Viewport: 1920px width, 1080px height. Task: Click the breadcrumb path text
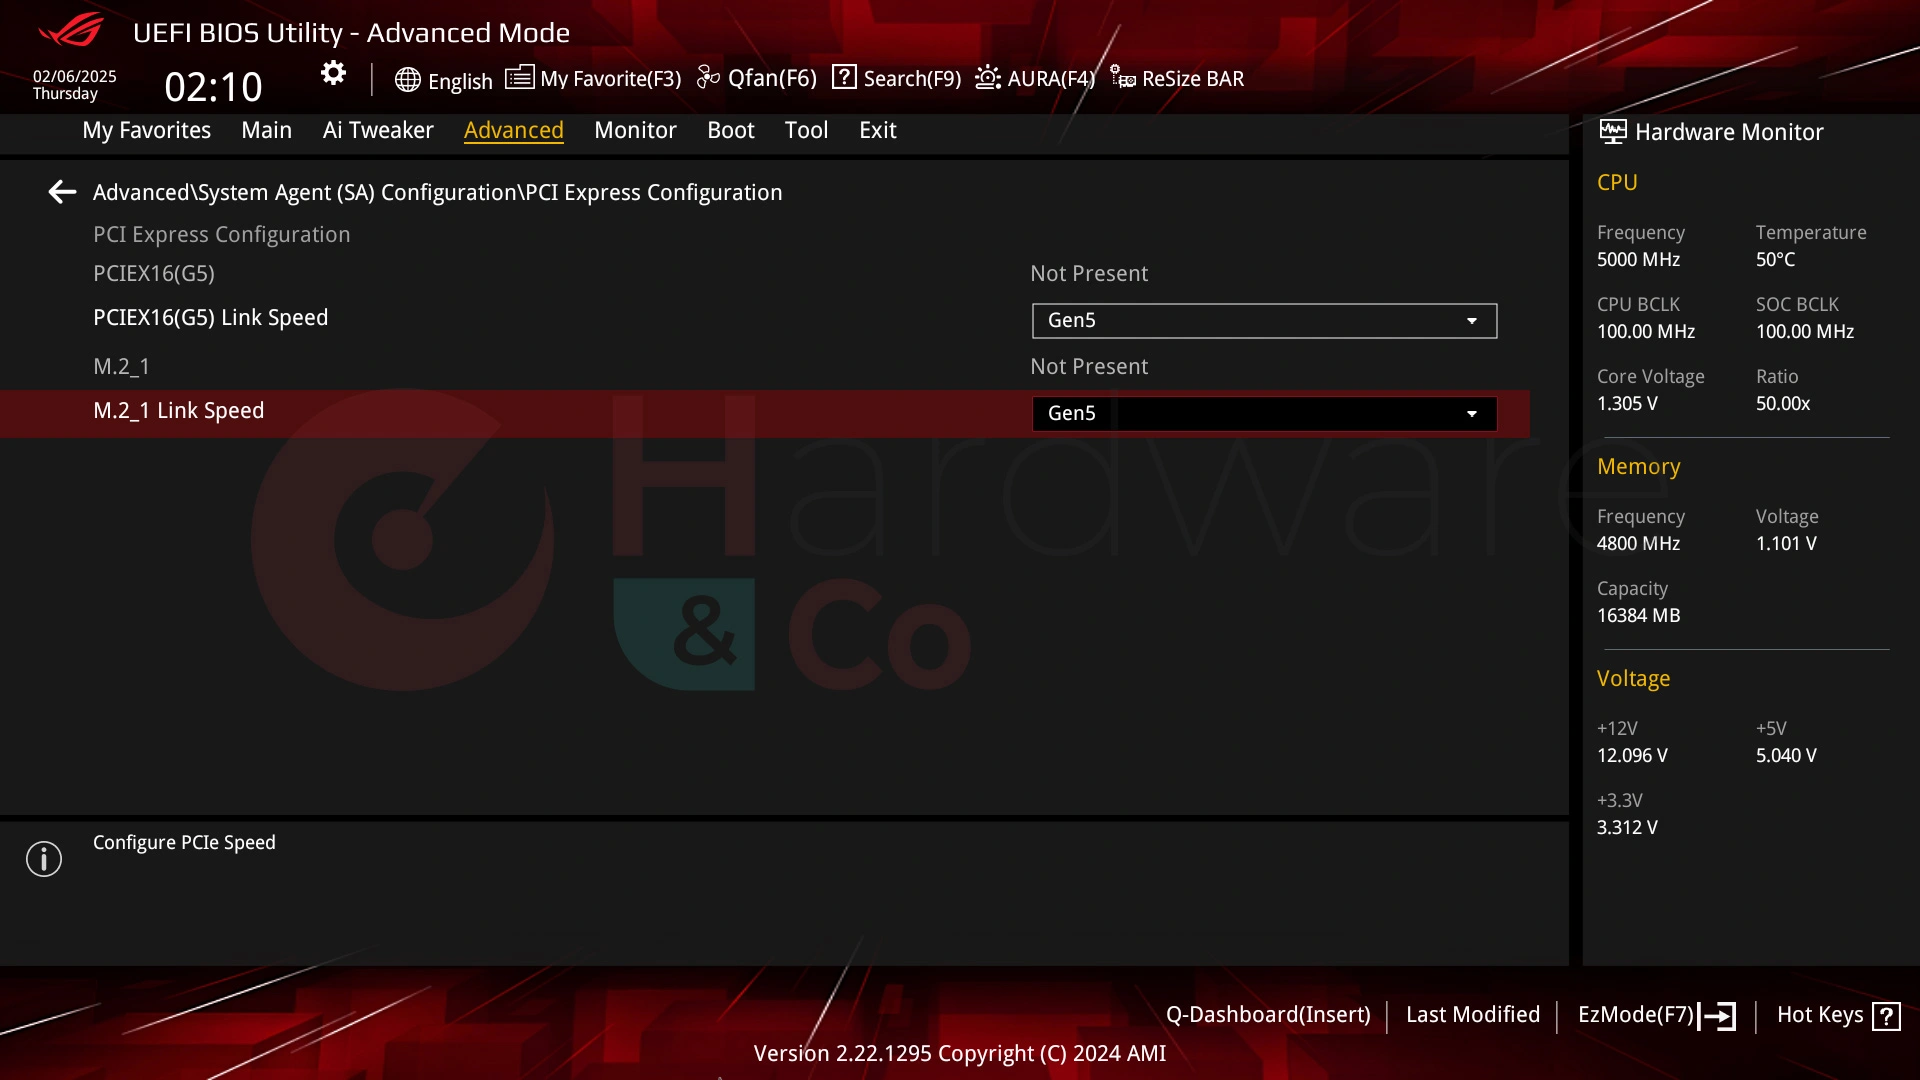tap(437, 192)
